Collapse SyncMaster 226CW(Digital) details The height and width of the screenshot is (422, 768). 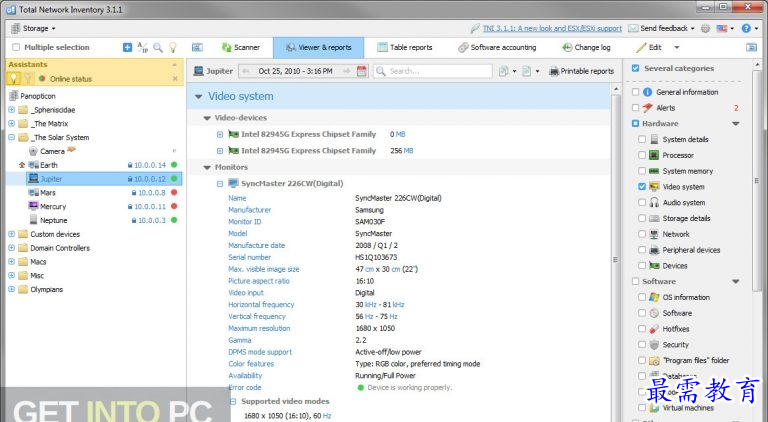[220, 184]
